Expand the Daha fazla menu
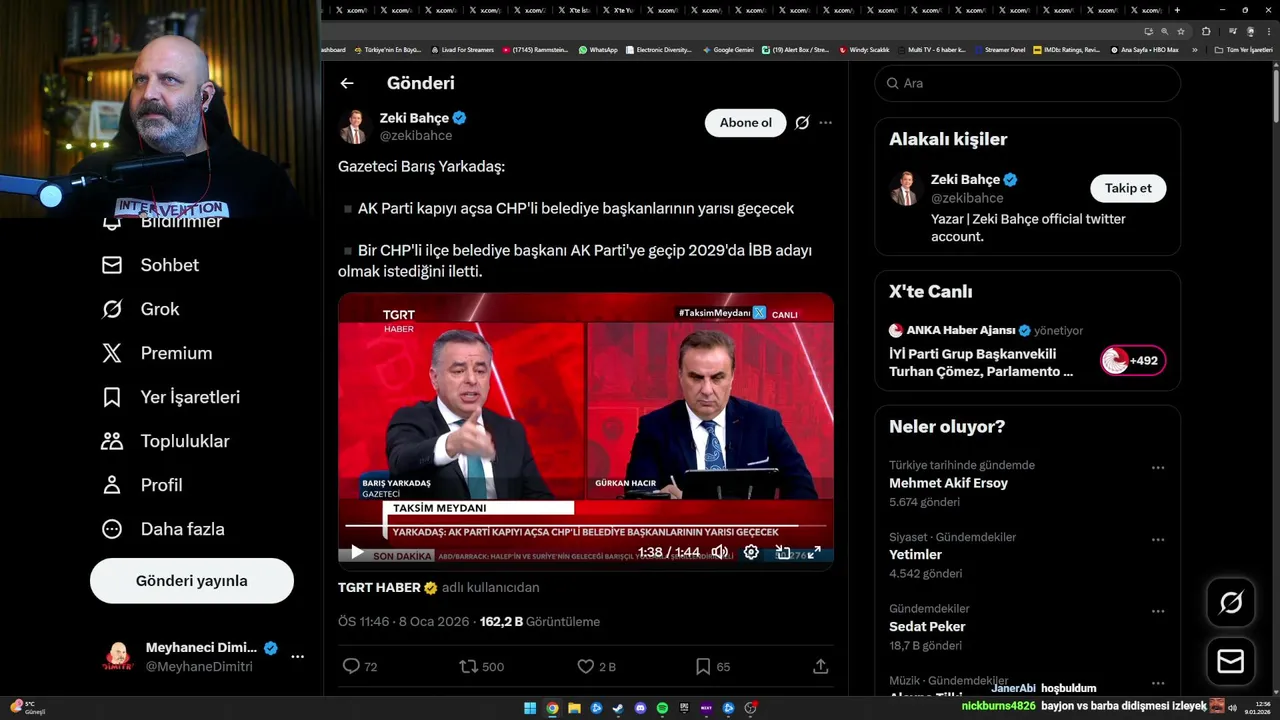1280x720 pixels. pos(163,529)
